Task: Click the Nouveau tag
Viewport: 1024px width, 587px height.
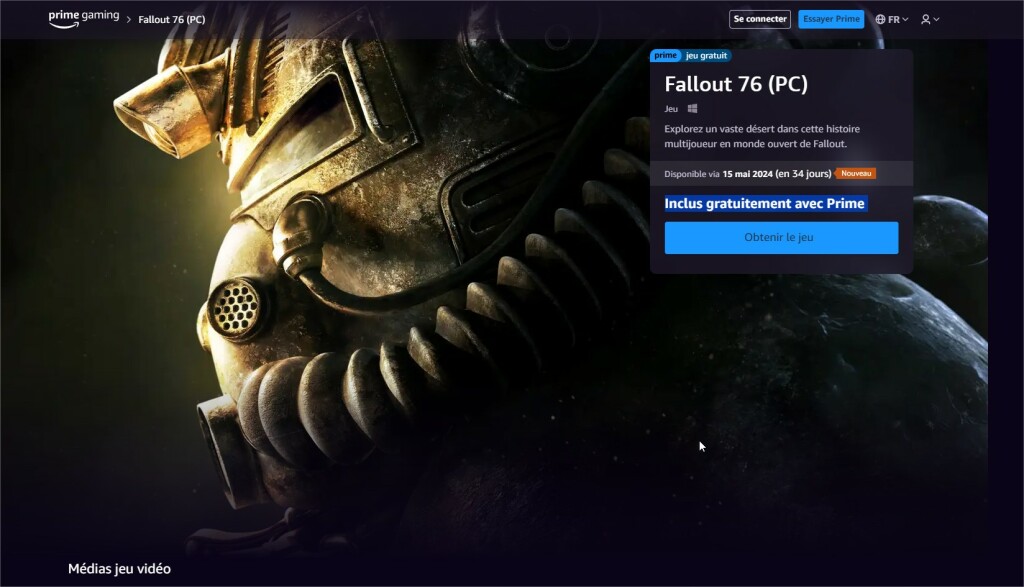Action: coord(856,174)
